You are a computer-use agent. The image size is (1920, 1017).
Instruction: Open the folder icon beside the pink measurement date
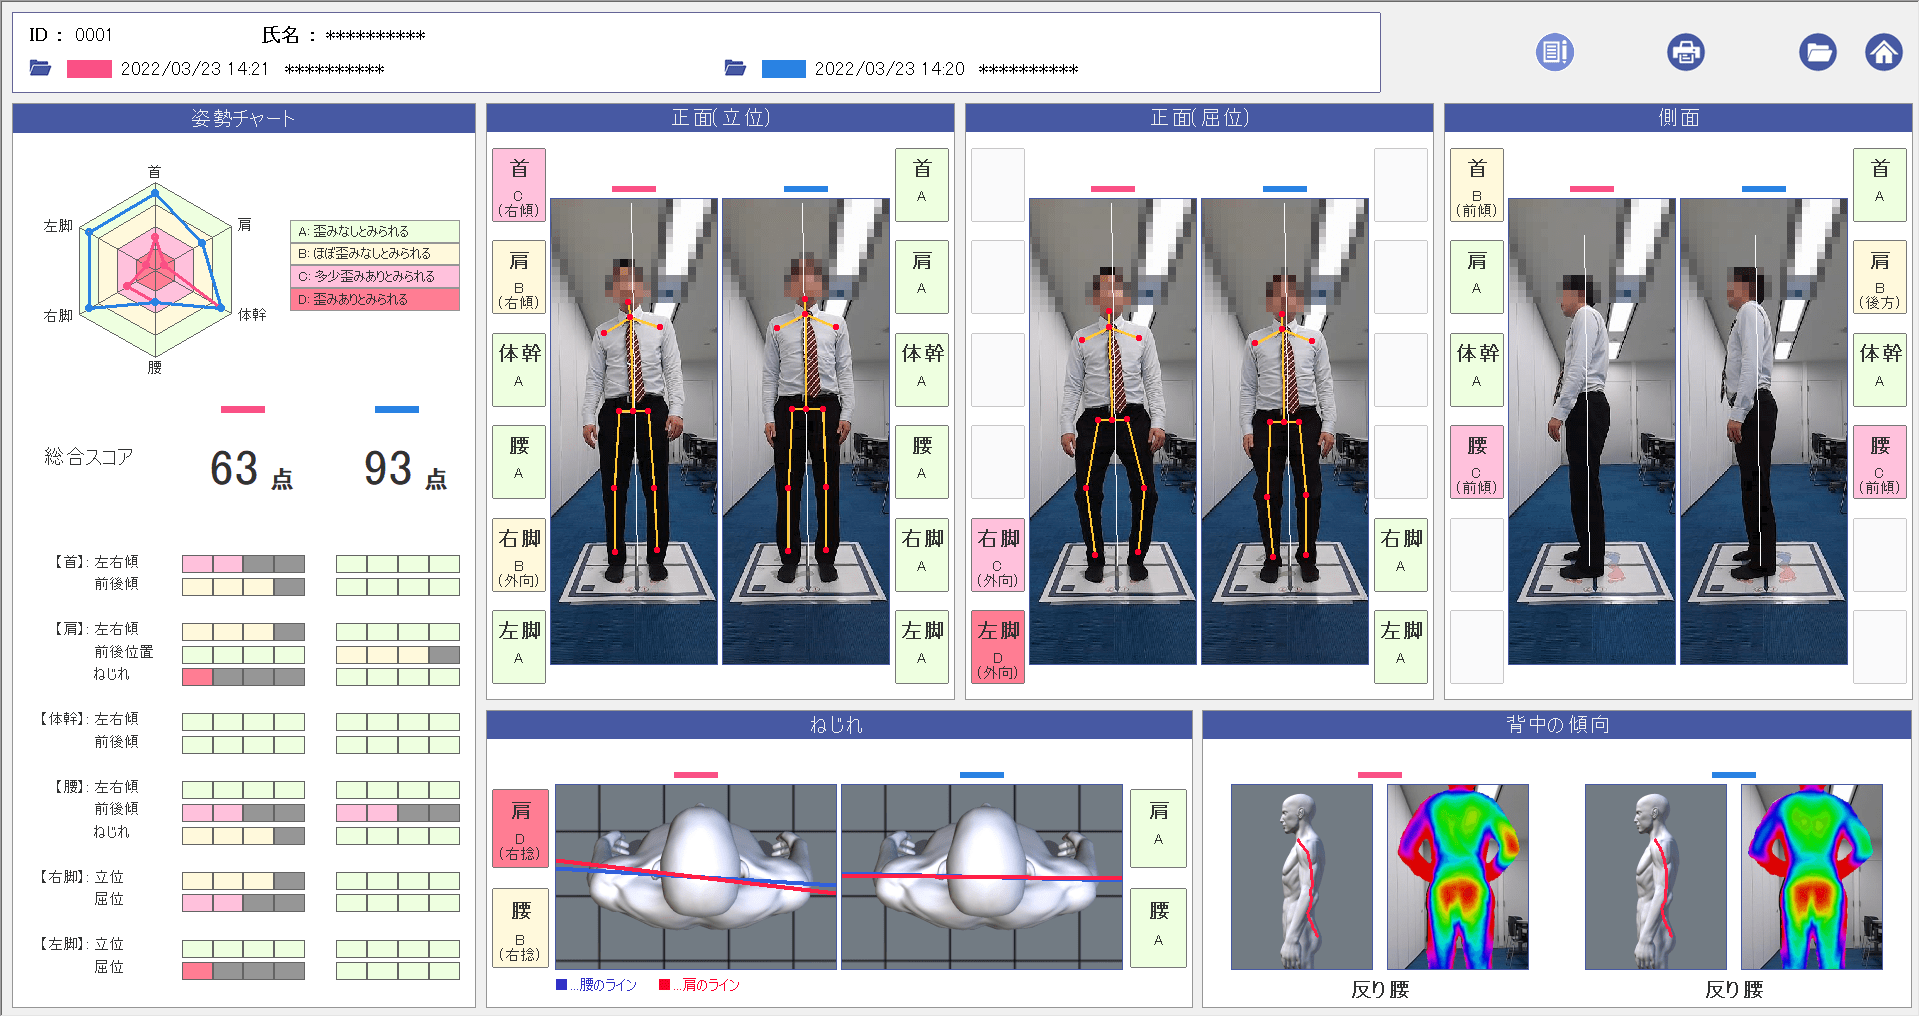[40, 68]
